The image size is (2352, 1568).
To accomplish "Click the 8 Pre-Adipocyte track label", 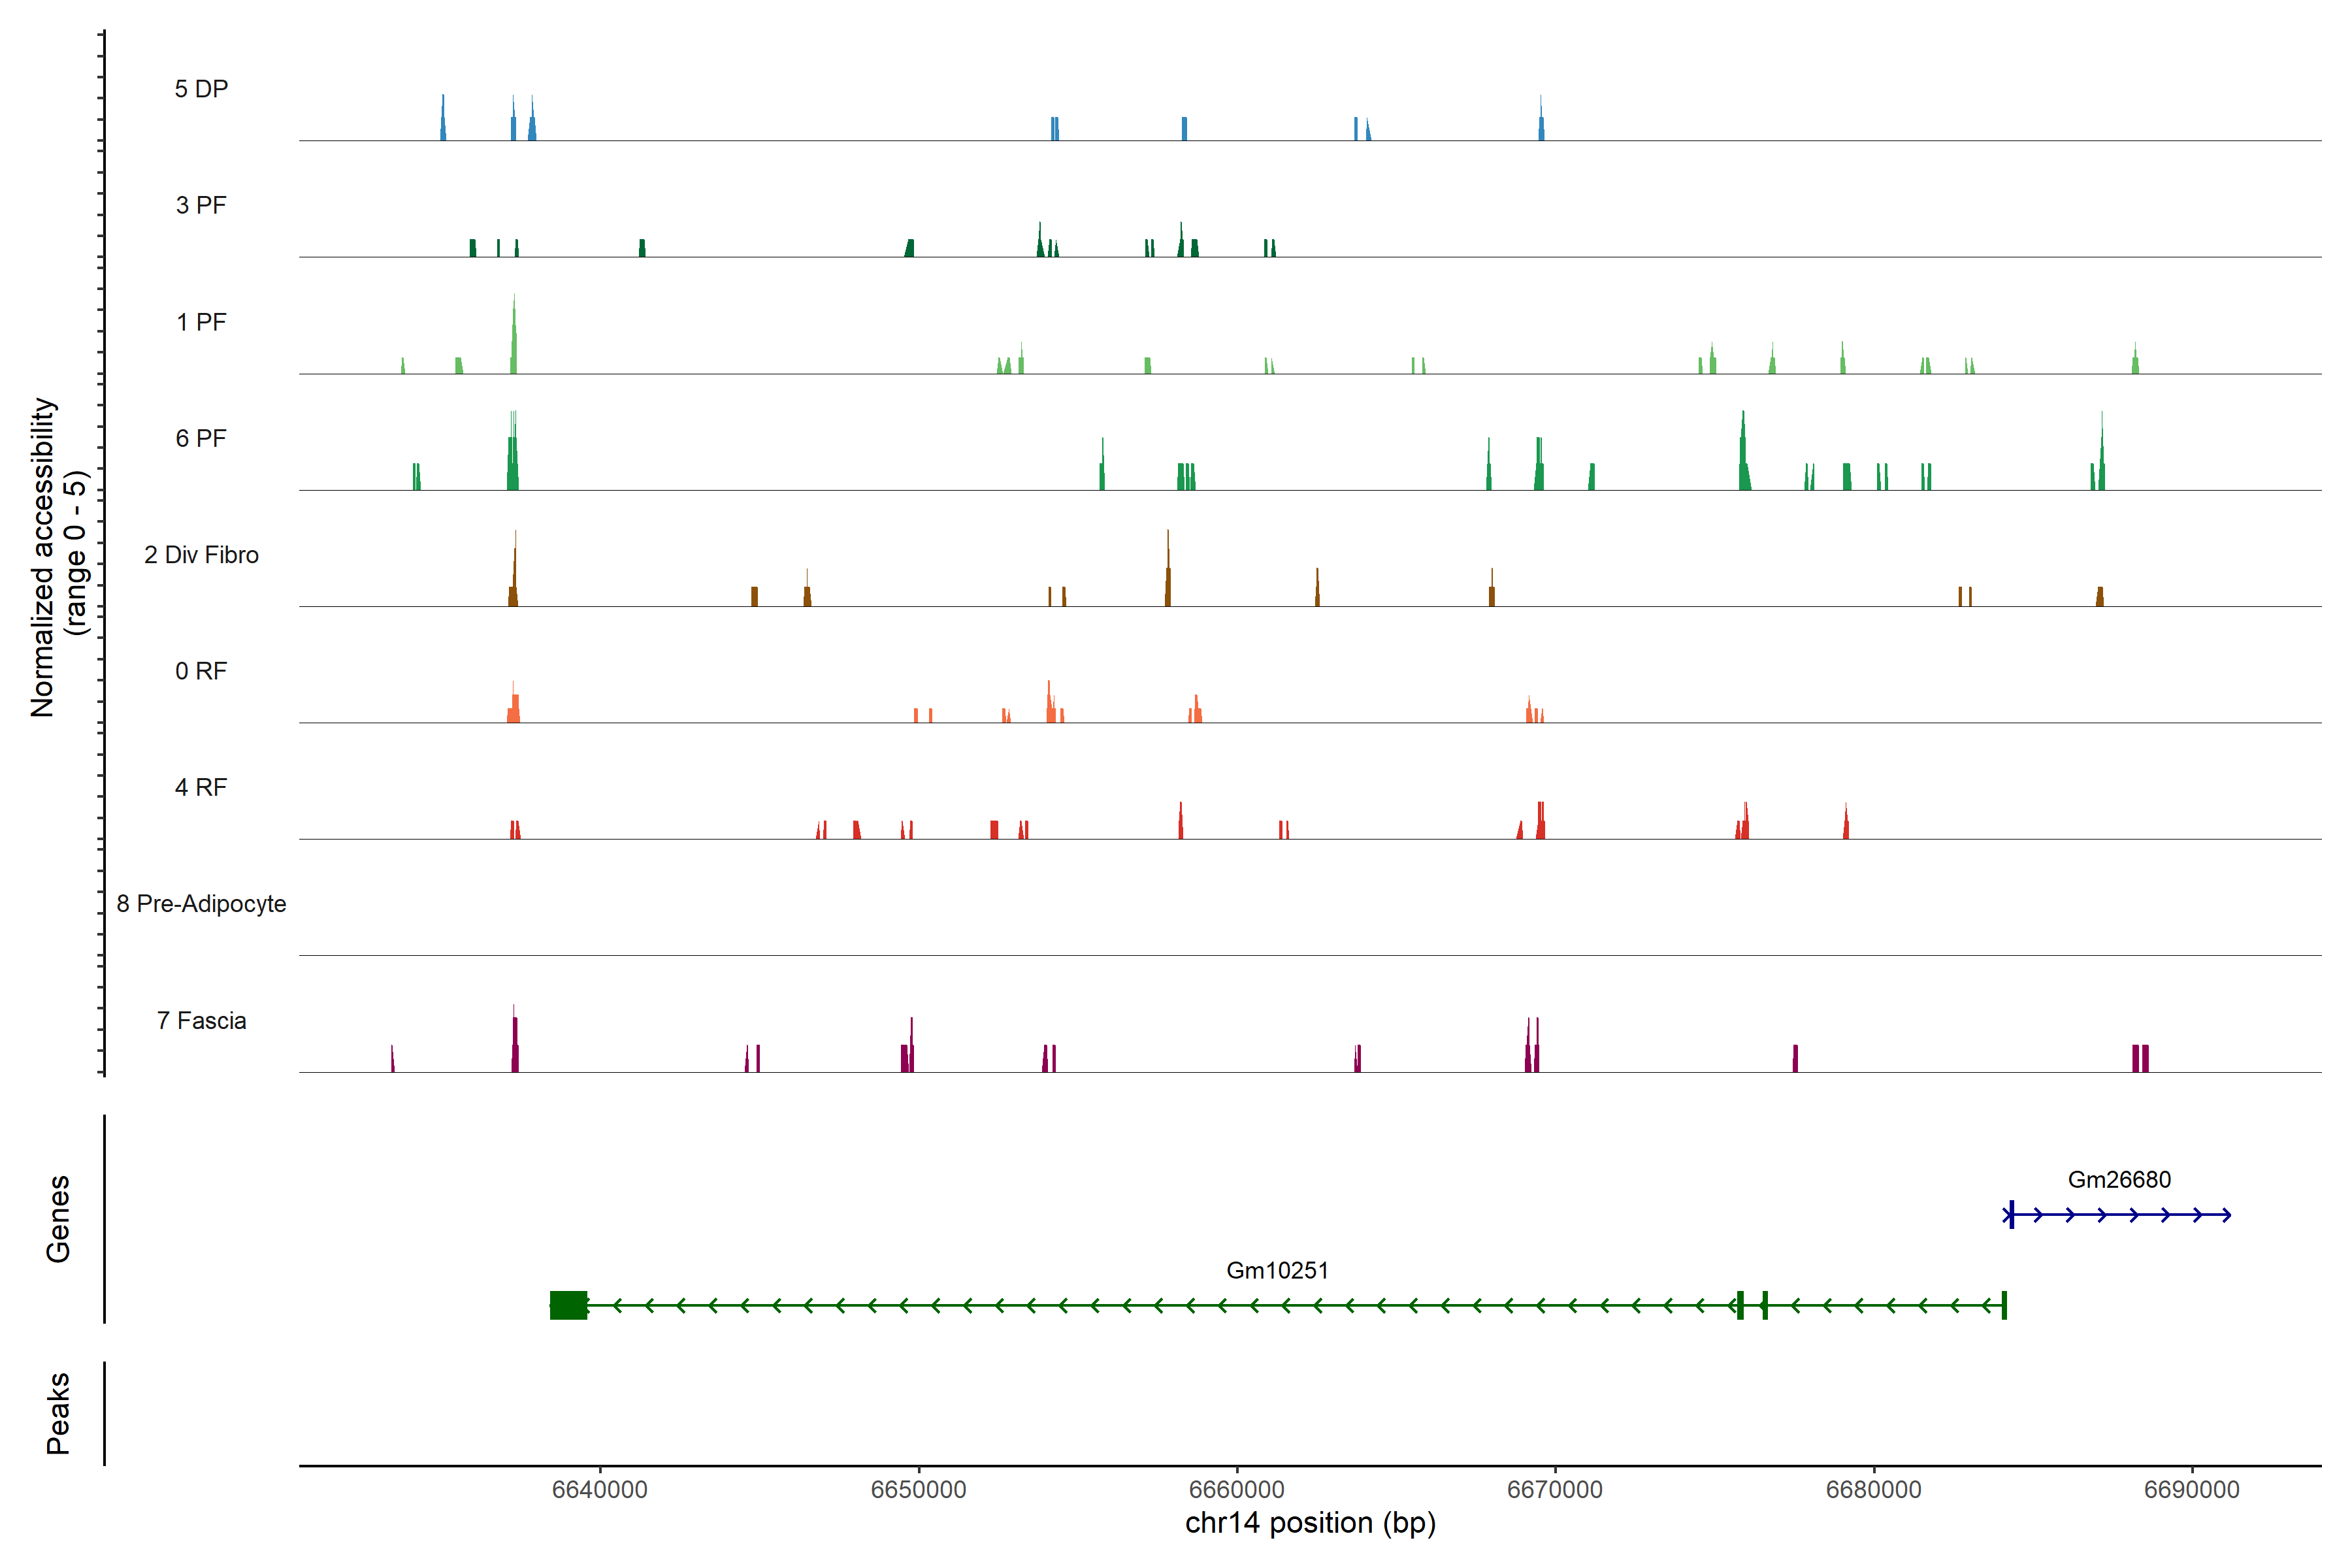I will coord(201,904).
